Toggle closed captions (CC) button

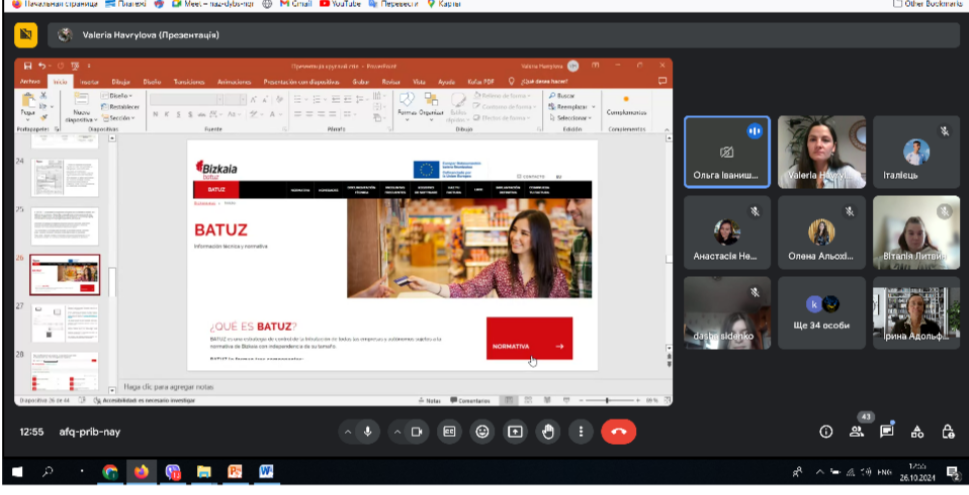tap(449, 432)
